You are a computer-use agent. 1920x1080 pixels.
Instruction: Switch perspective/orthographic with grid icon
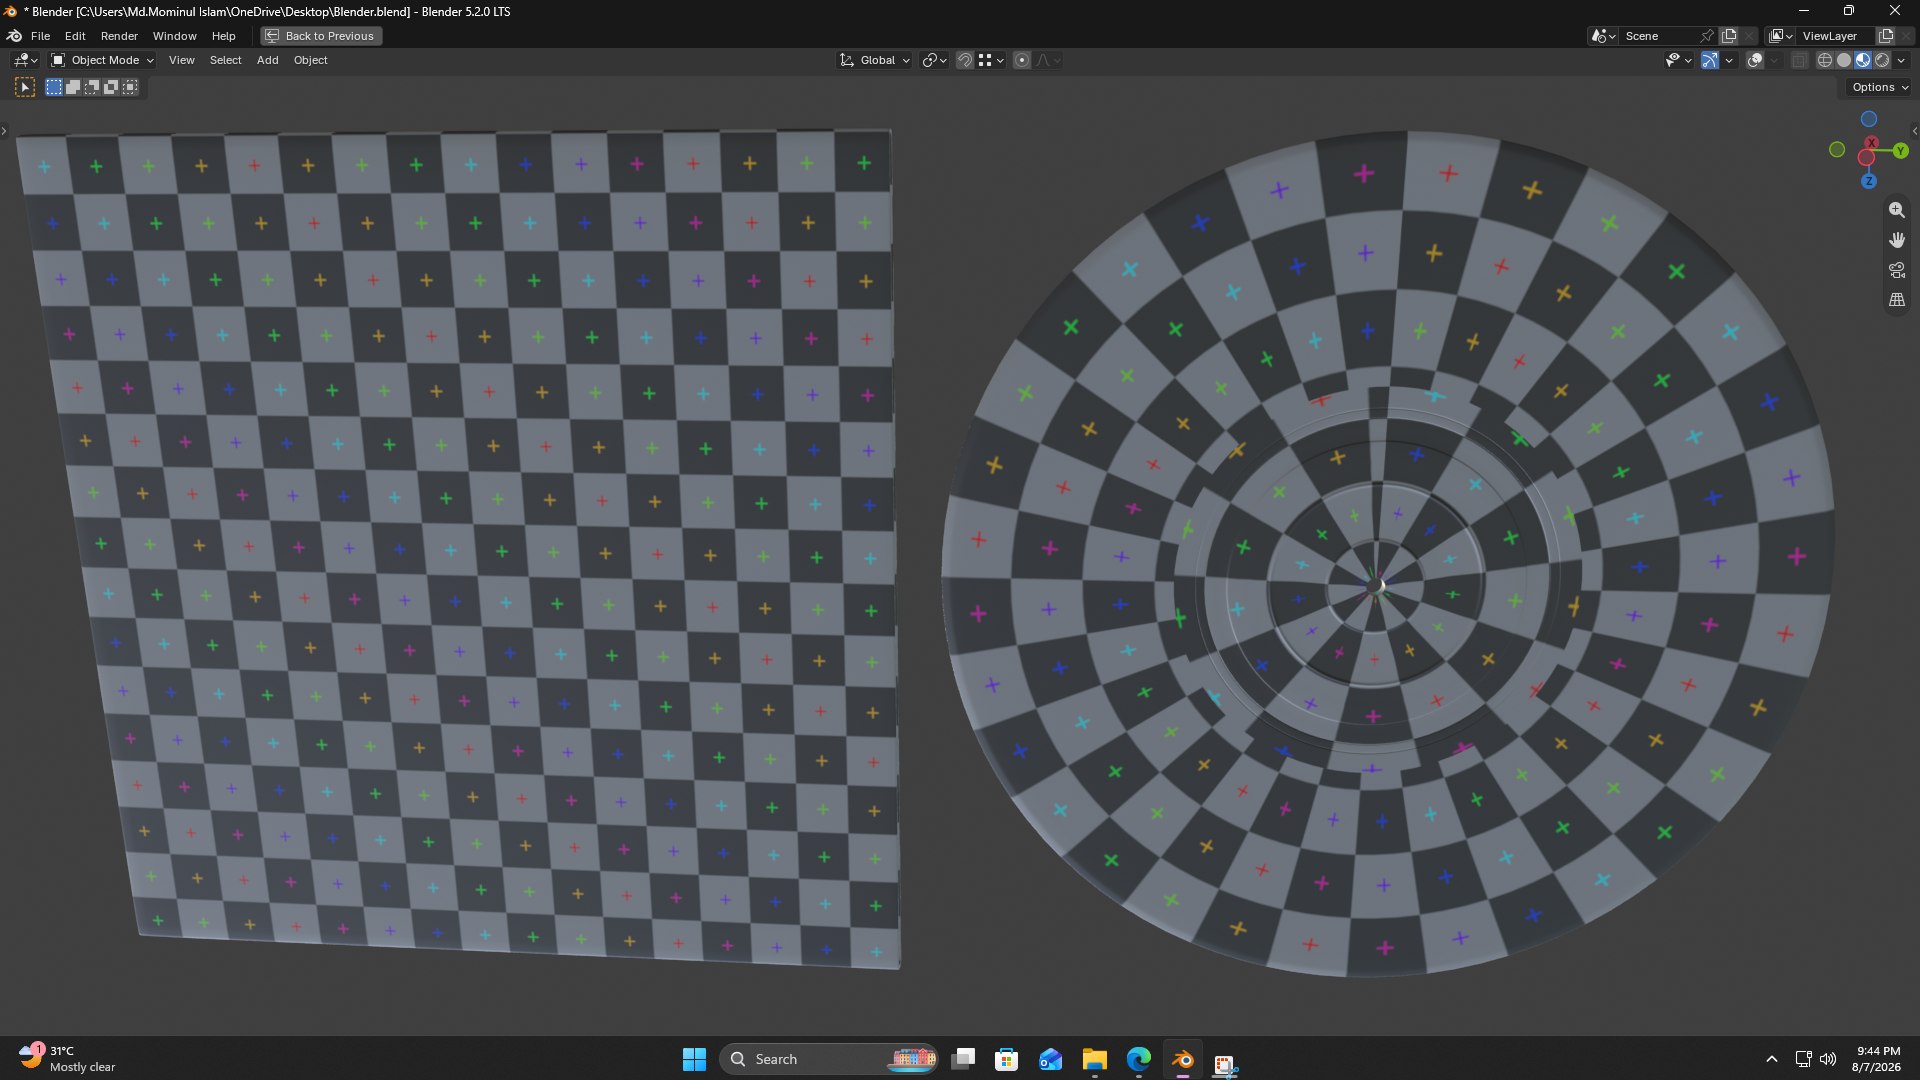tap(1896, 300)
